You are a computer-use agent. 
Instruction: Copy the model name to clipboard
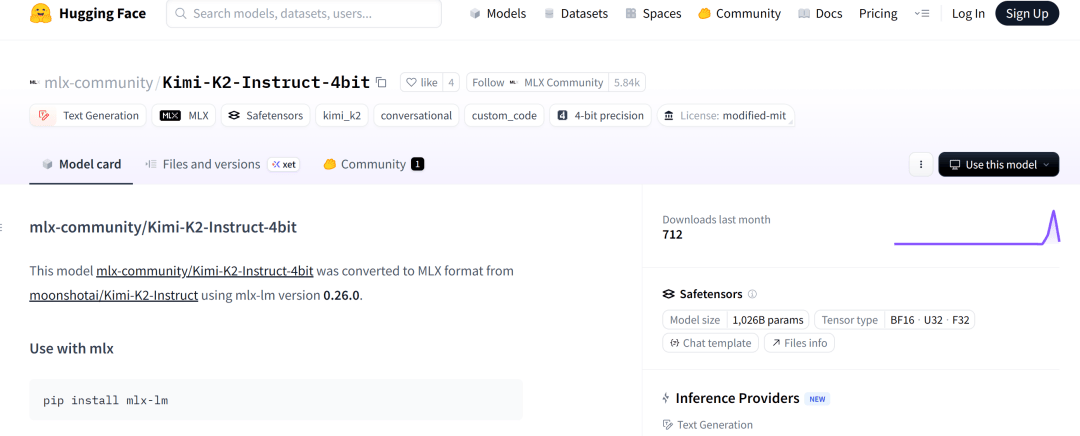click(x=381, y=82)
